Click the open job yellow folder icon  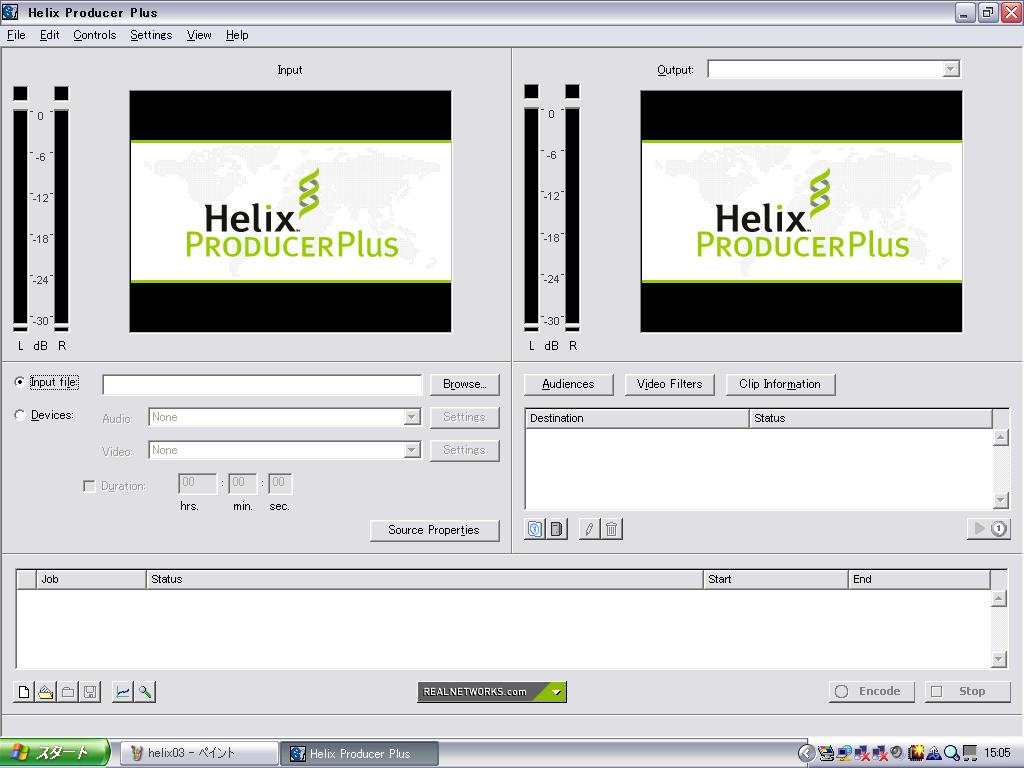[x=46, y=692]
